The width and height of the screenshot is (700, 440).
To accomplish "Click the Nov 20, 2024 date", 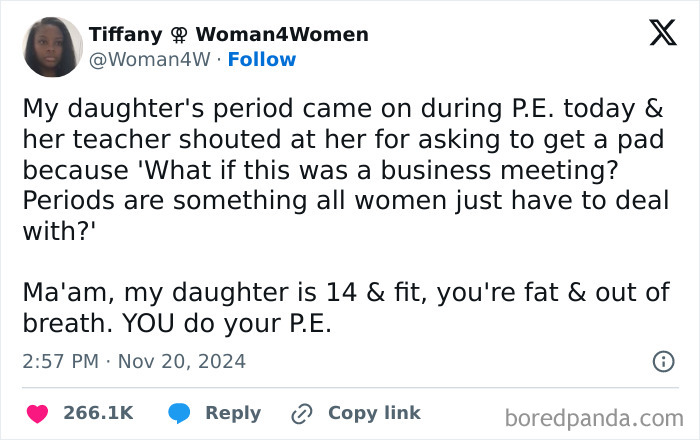I will click(183, 361).
